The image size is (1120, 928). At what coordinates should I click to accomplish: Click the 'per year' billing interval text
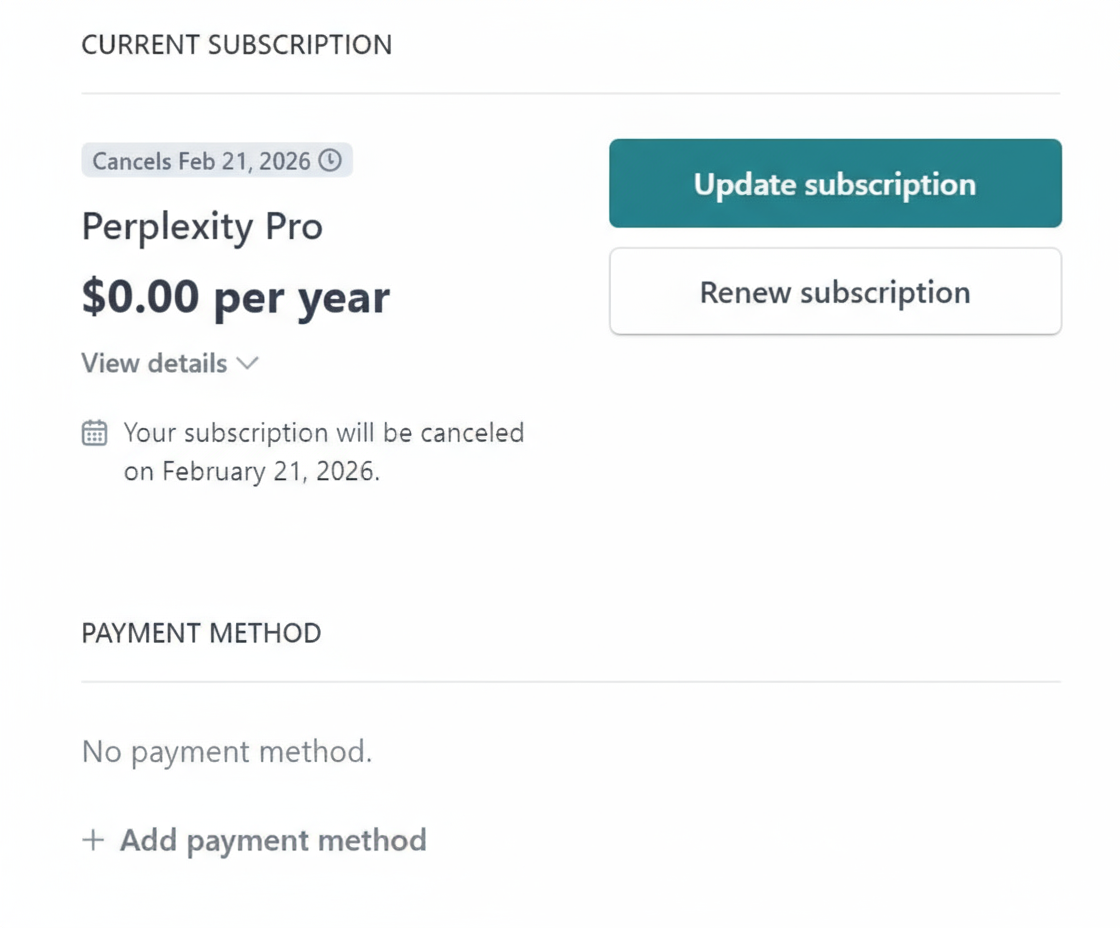point(301,297)
